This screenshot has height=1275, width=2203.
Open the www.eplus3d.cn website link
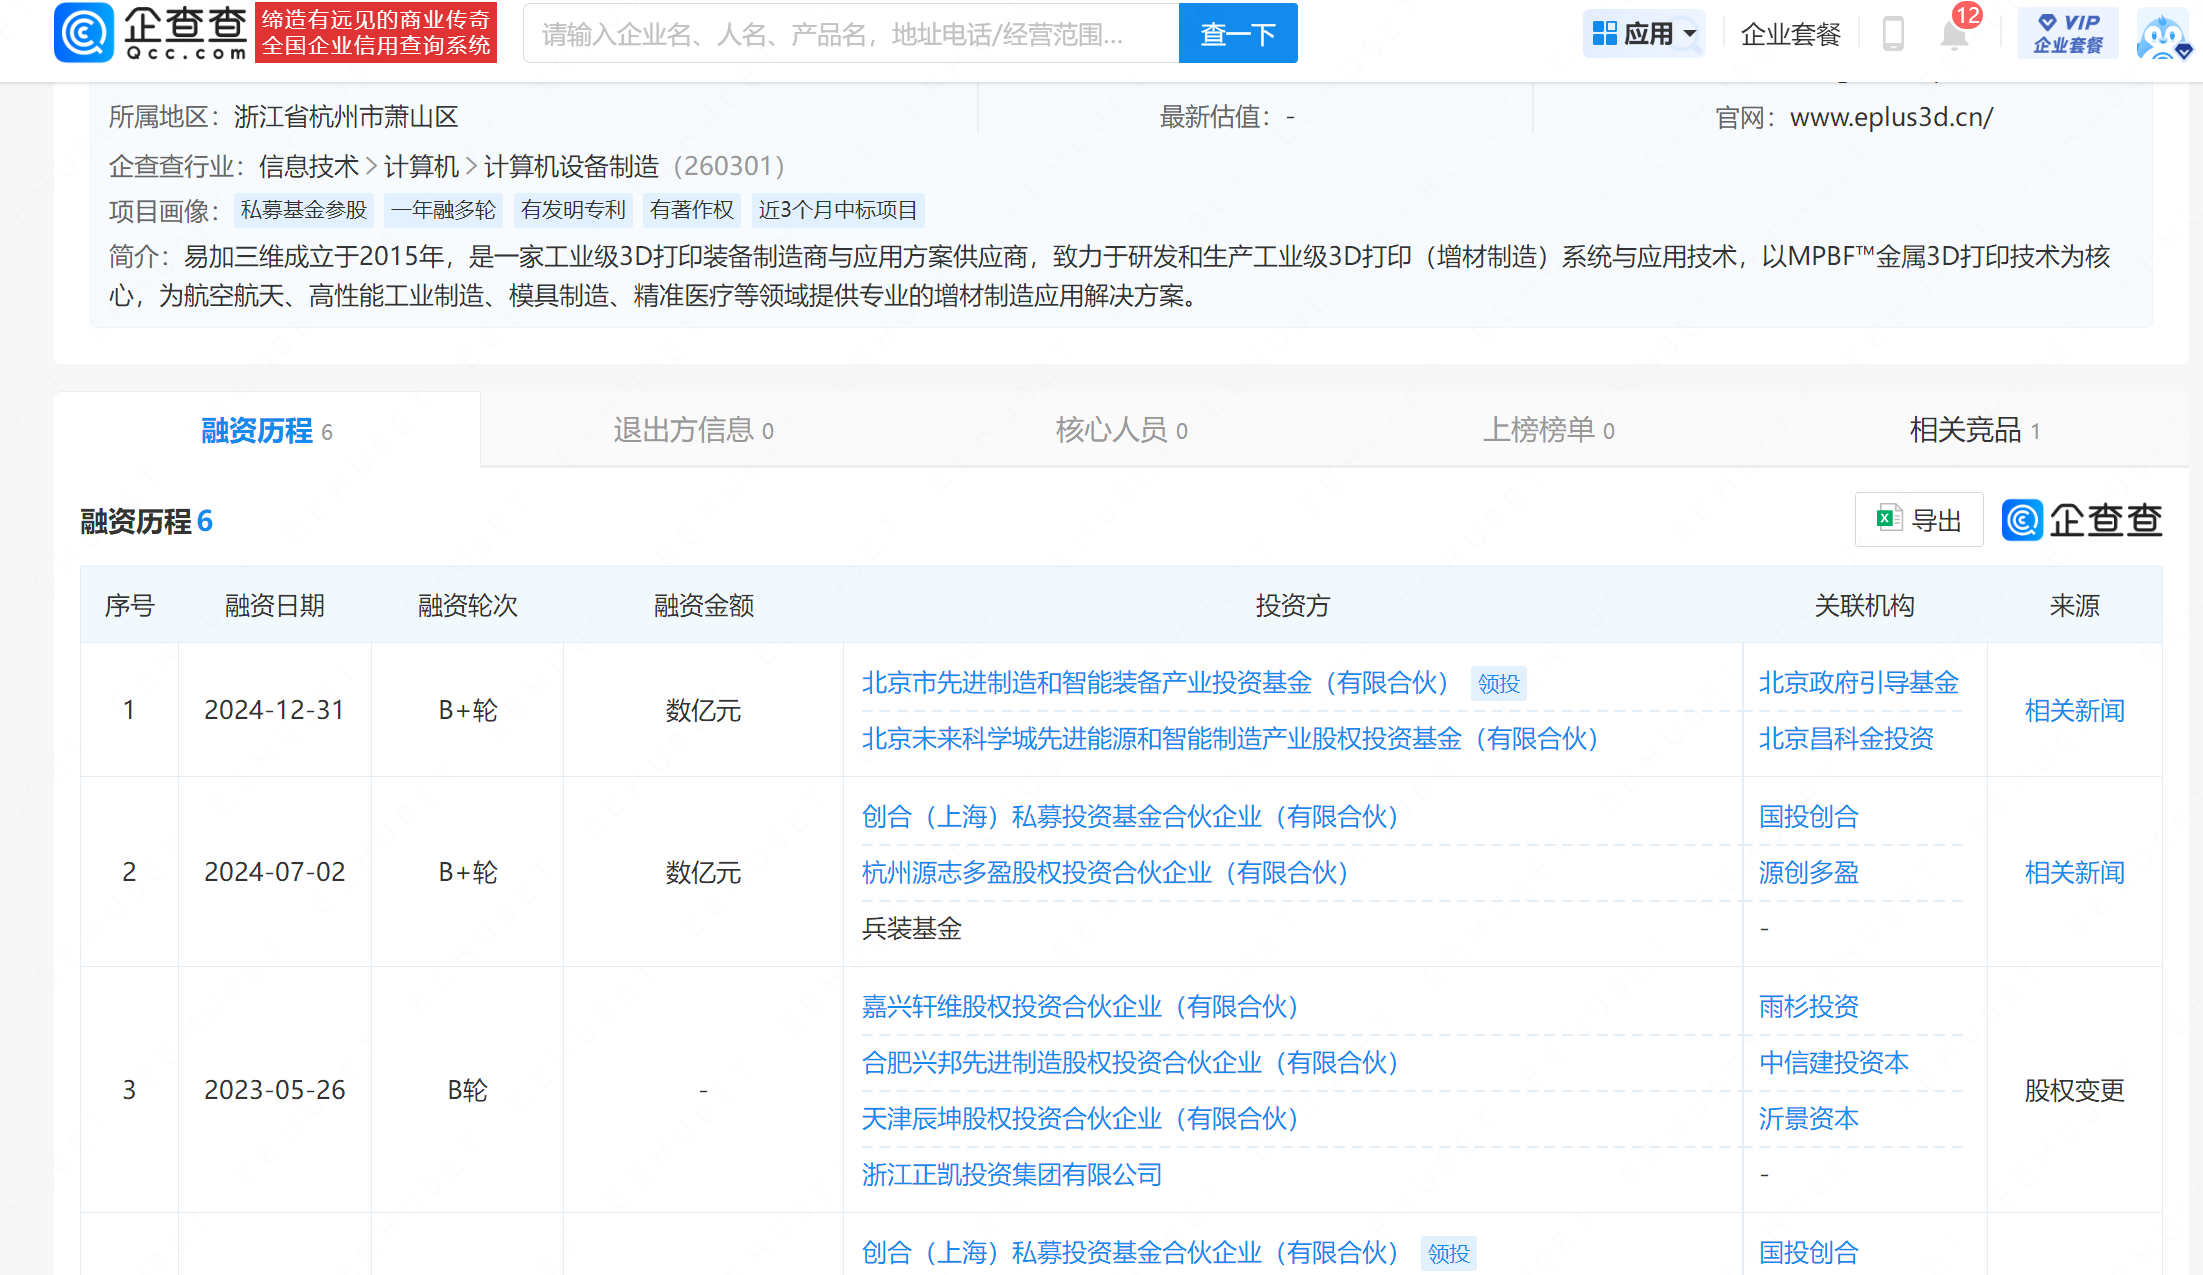(1891, 117)
